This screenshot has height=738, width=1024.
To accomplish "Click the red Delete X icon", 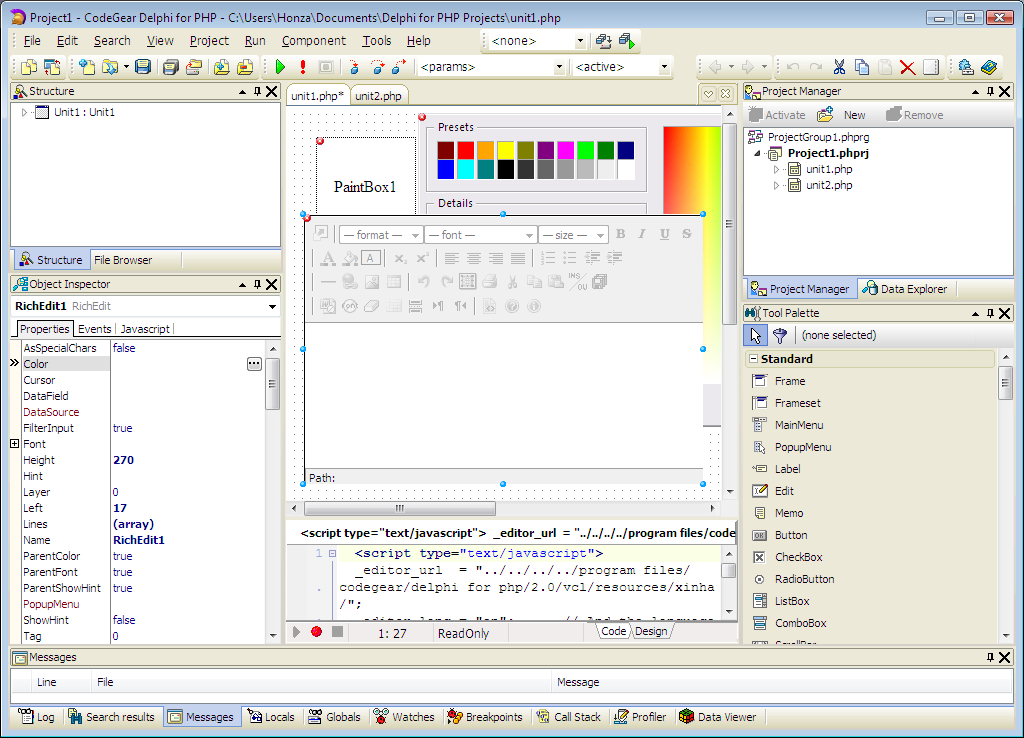I will (907, 67).
